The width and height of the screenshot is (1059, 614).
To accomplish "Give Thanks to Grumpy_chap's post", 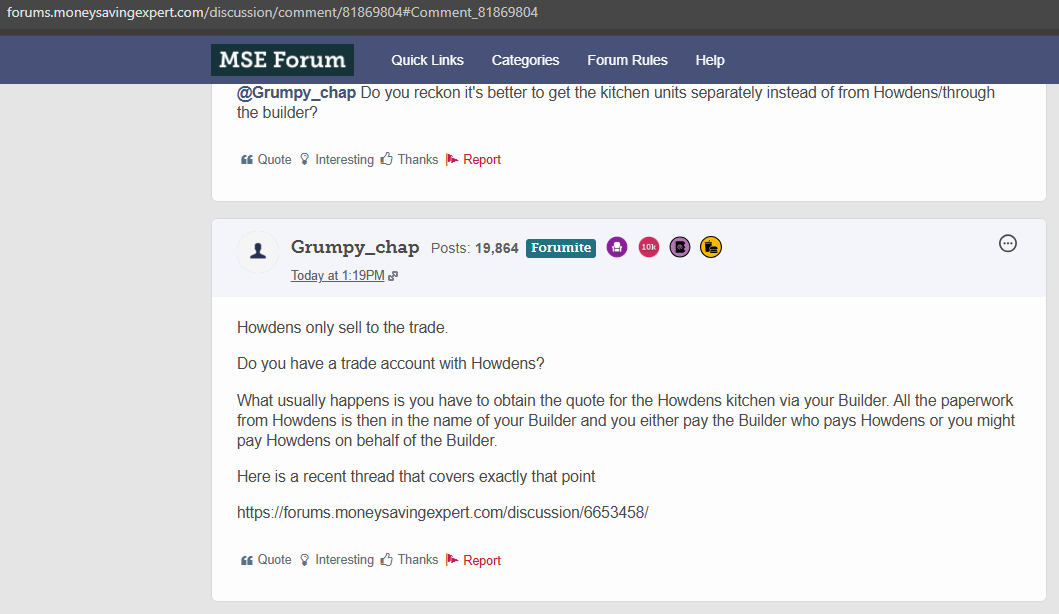I will (409, 560).
